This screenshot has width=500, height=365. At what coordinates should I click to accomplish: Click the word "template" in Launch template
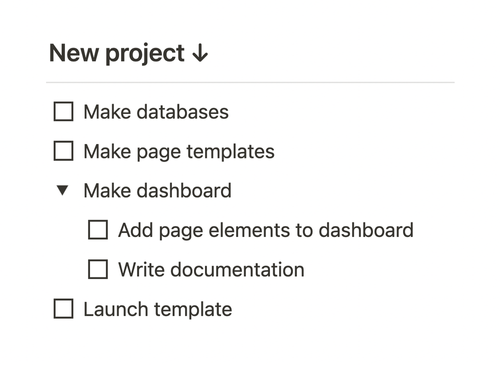pyautogui.click(x=193, y=310)
